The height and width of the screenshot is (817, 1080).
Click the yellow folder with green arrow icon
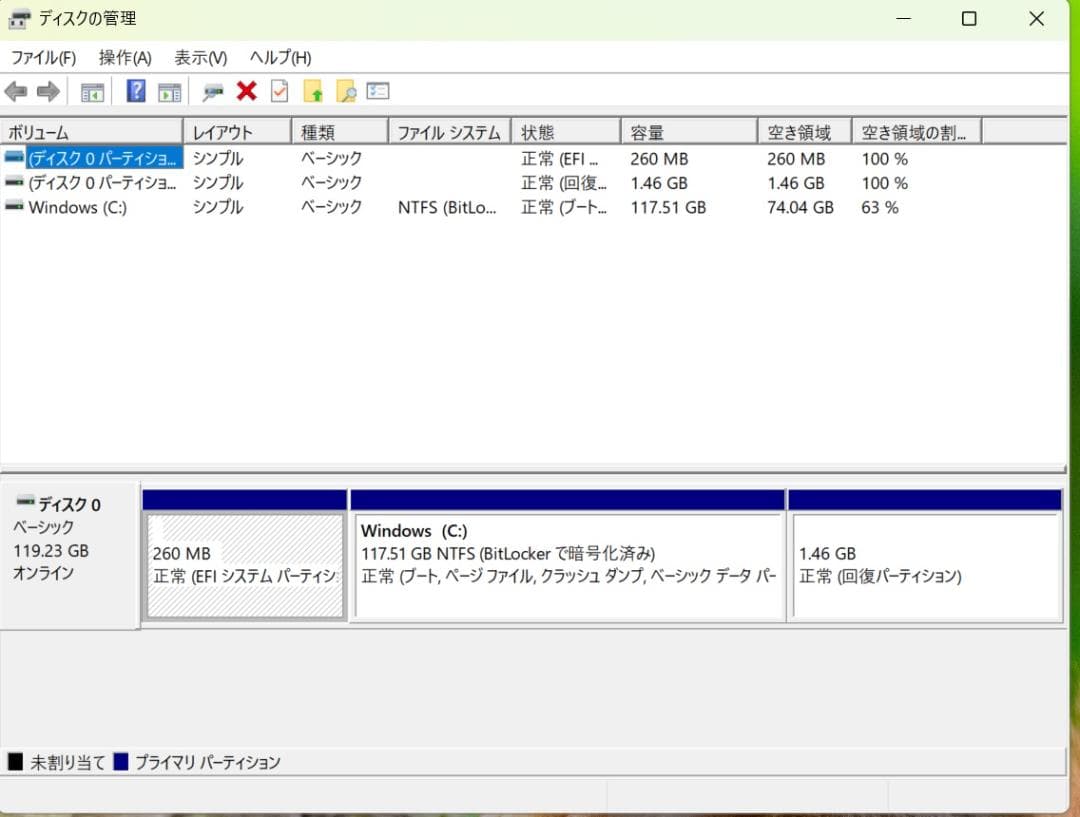coord(313,91)
